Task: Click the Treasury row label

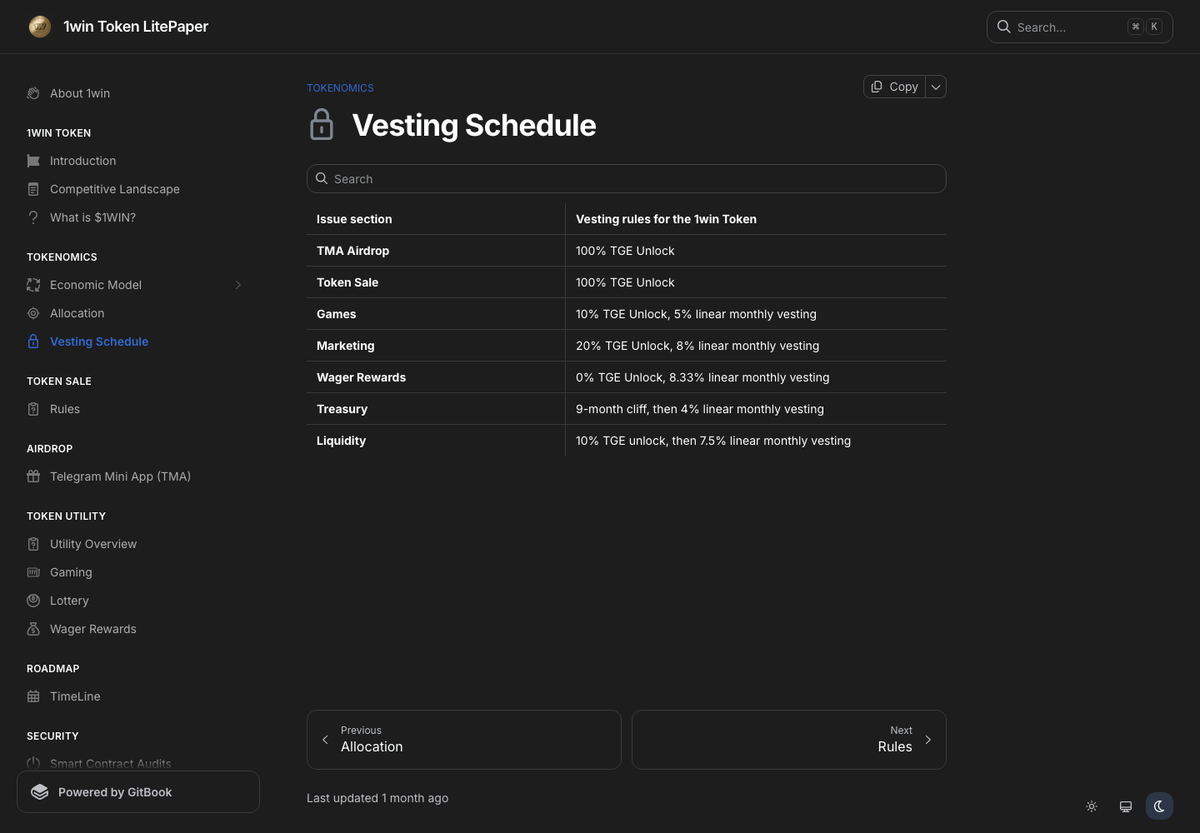Action: (x=342, y=409)
